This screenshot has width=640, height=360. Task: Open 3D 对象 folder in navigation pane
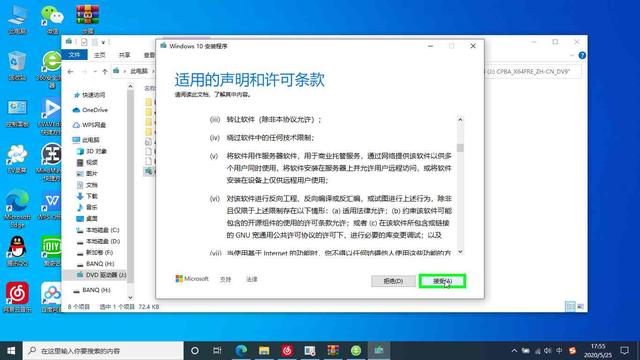[x=96, y=151]
